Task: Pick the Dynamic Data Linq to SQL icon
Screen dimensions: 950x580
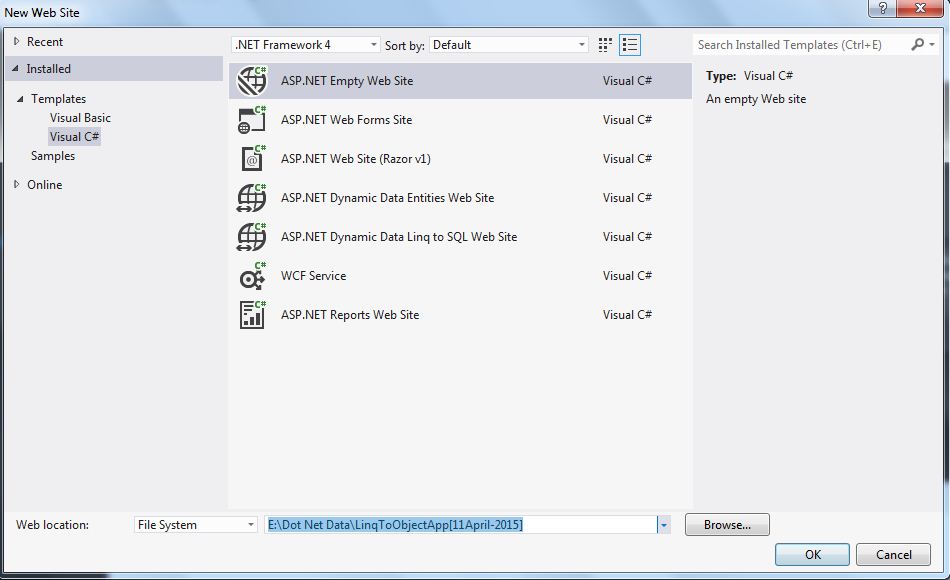Action: 251,237
